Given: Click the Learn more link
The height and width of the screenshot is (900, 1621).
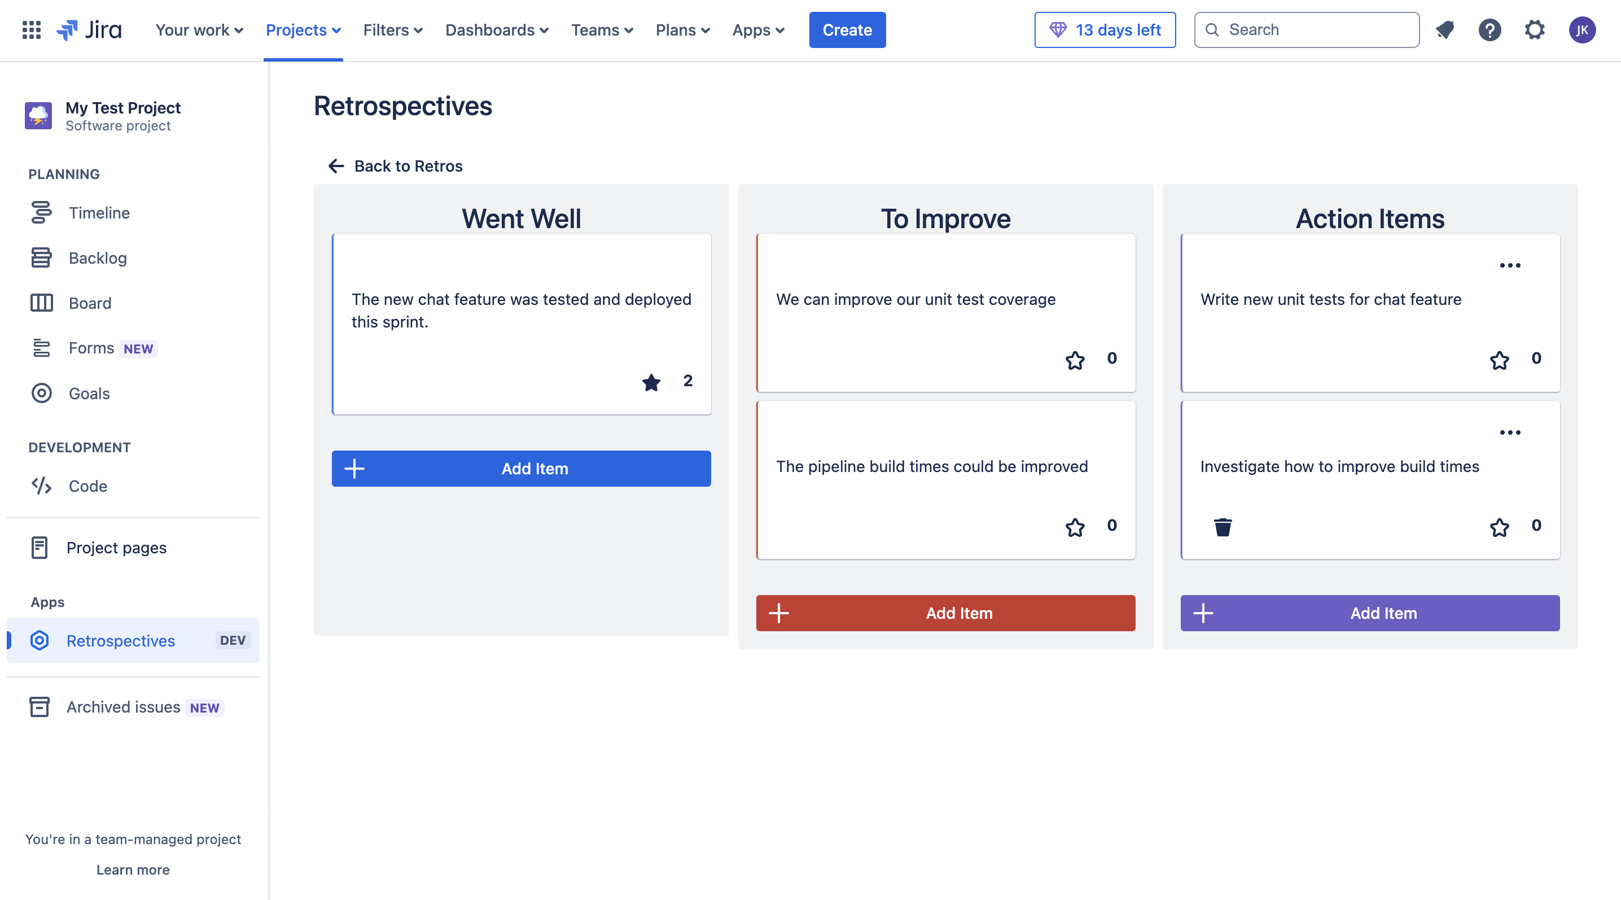Looking at the screenshot, I should [133, 870].
